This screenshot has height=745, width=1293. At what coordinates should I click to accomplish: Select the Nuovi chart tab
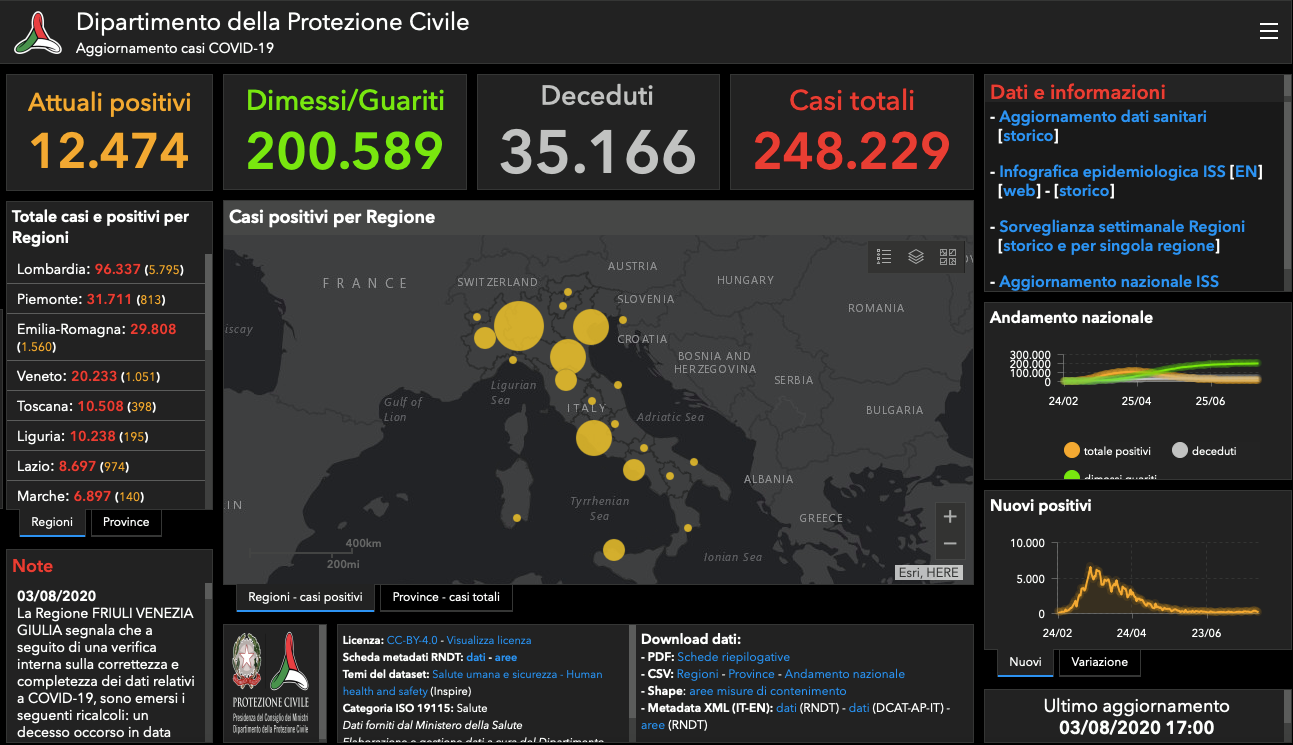point(1025,662)
